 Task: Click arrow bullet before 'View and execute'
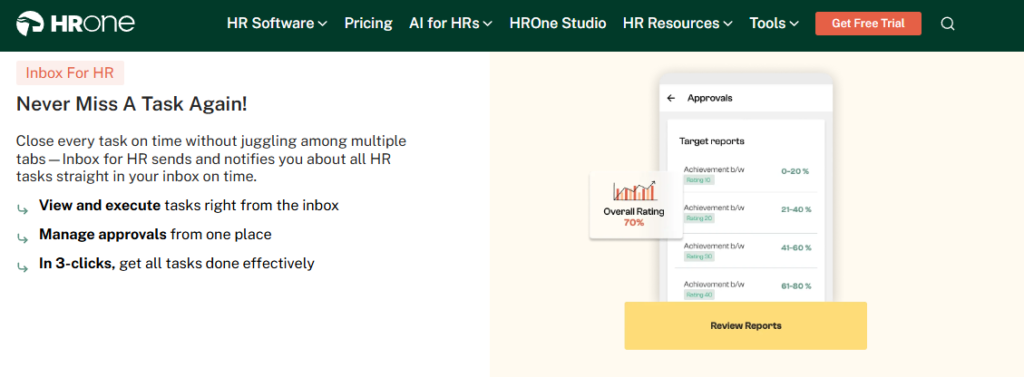pyautogui.click(x=23, y=209)
